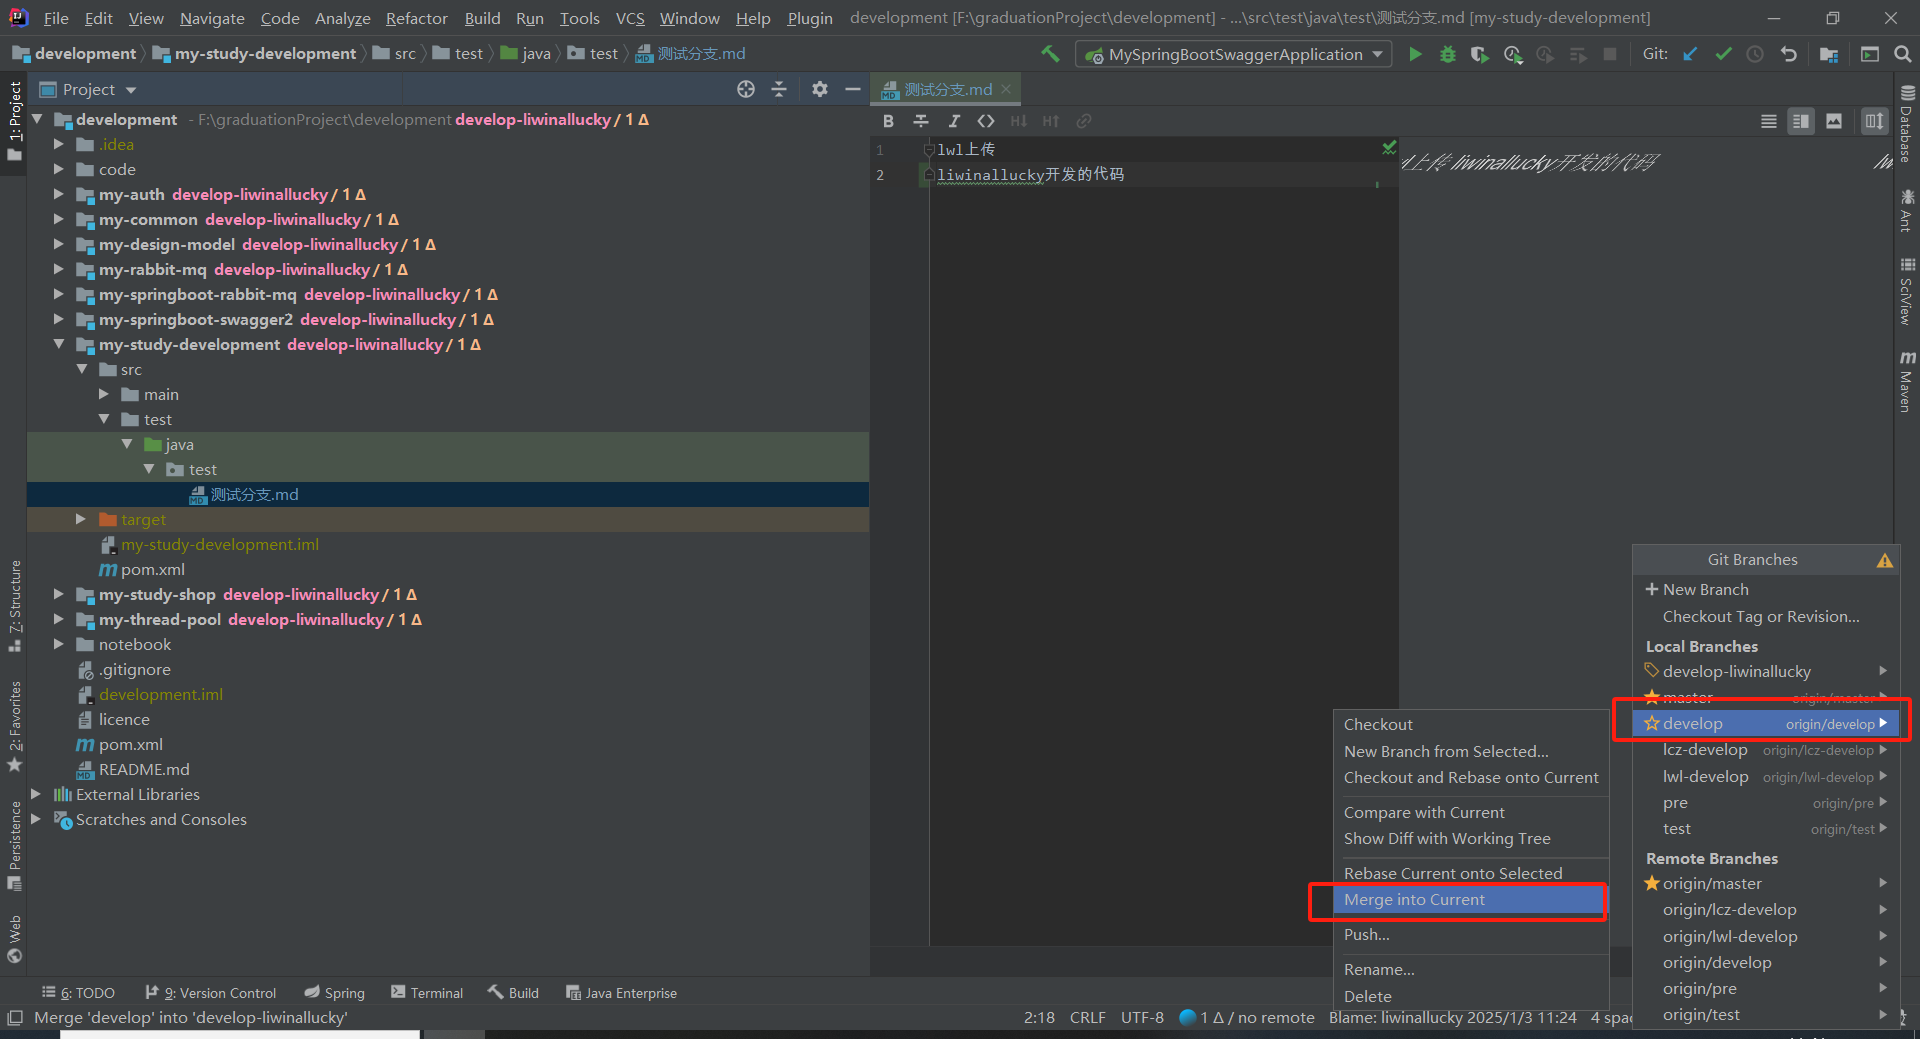Expand the my-common module node

point(59,219)
